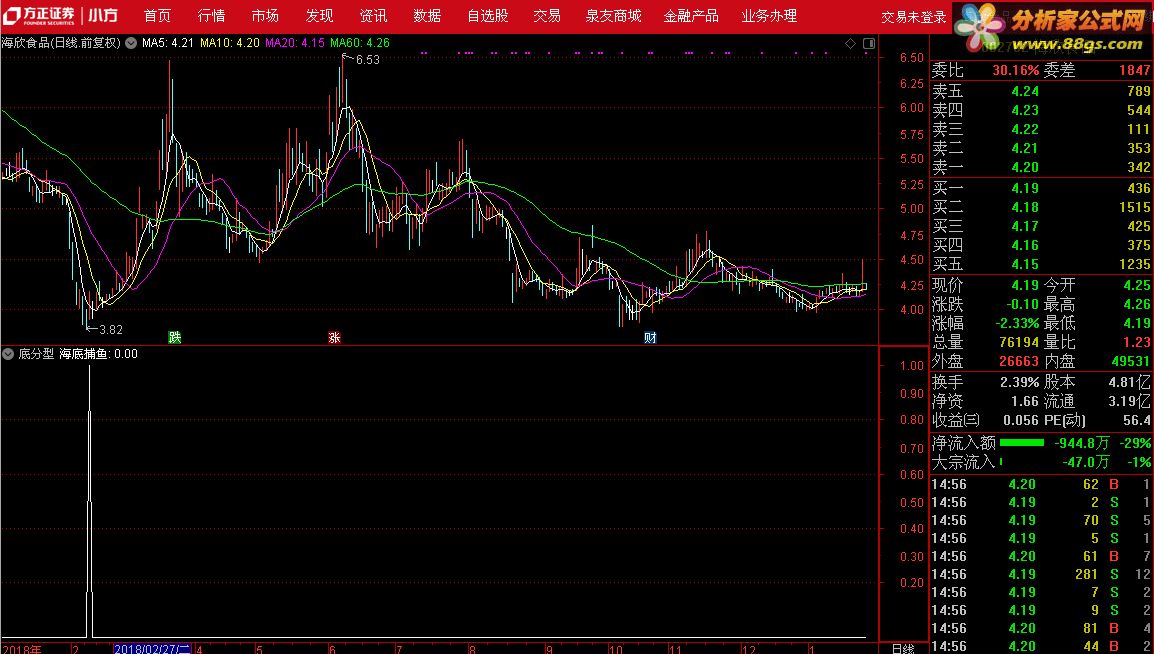The height and width of the screenshot is (654, 1154).
Task: Click the 大宗流入 value -47.0万
Action: (1086, 462)
